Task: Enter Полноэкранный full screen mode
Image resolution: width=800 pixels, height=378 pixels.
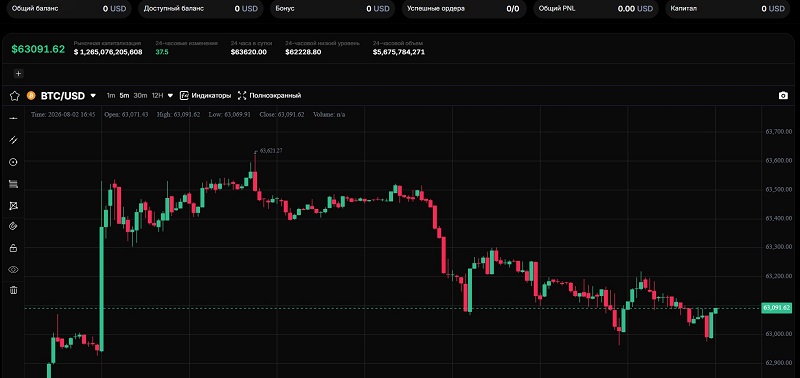Action: coord(269,95)
